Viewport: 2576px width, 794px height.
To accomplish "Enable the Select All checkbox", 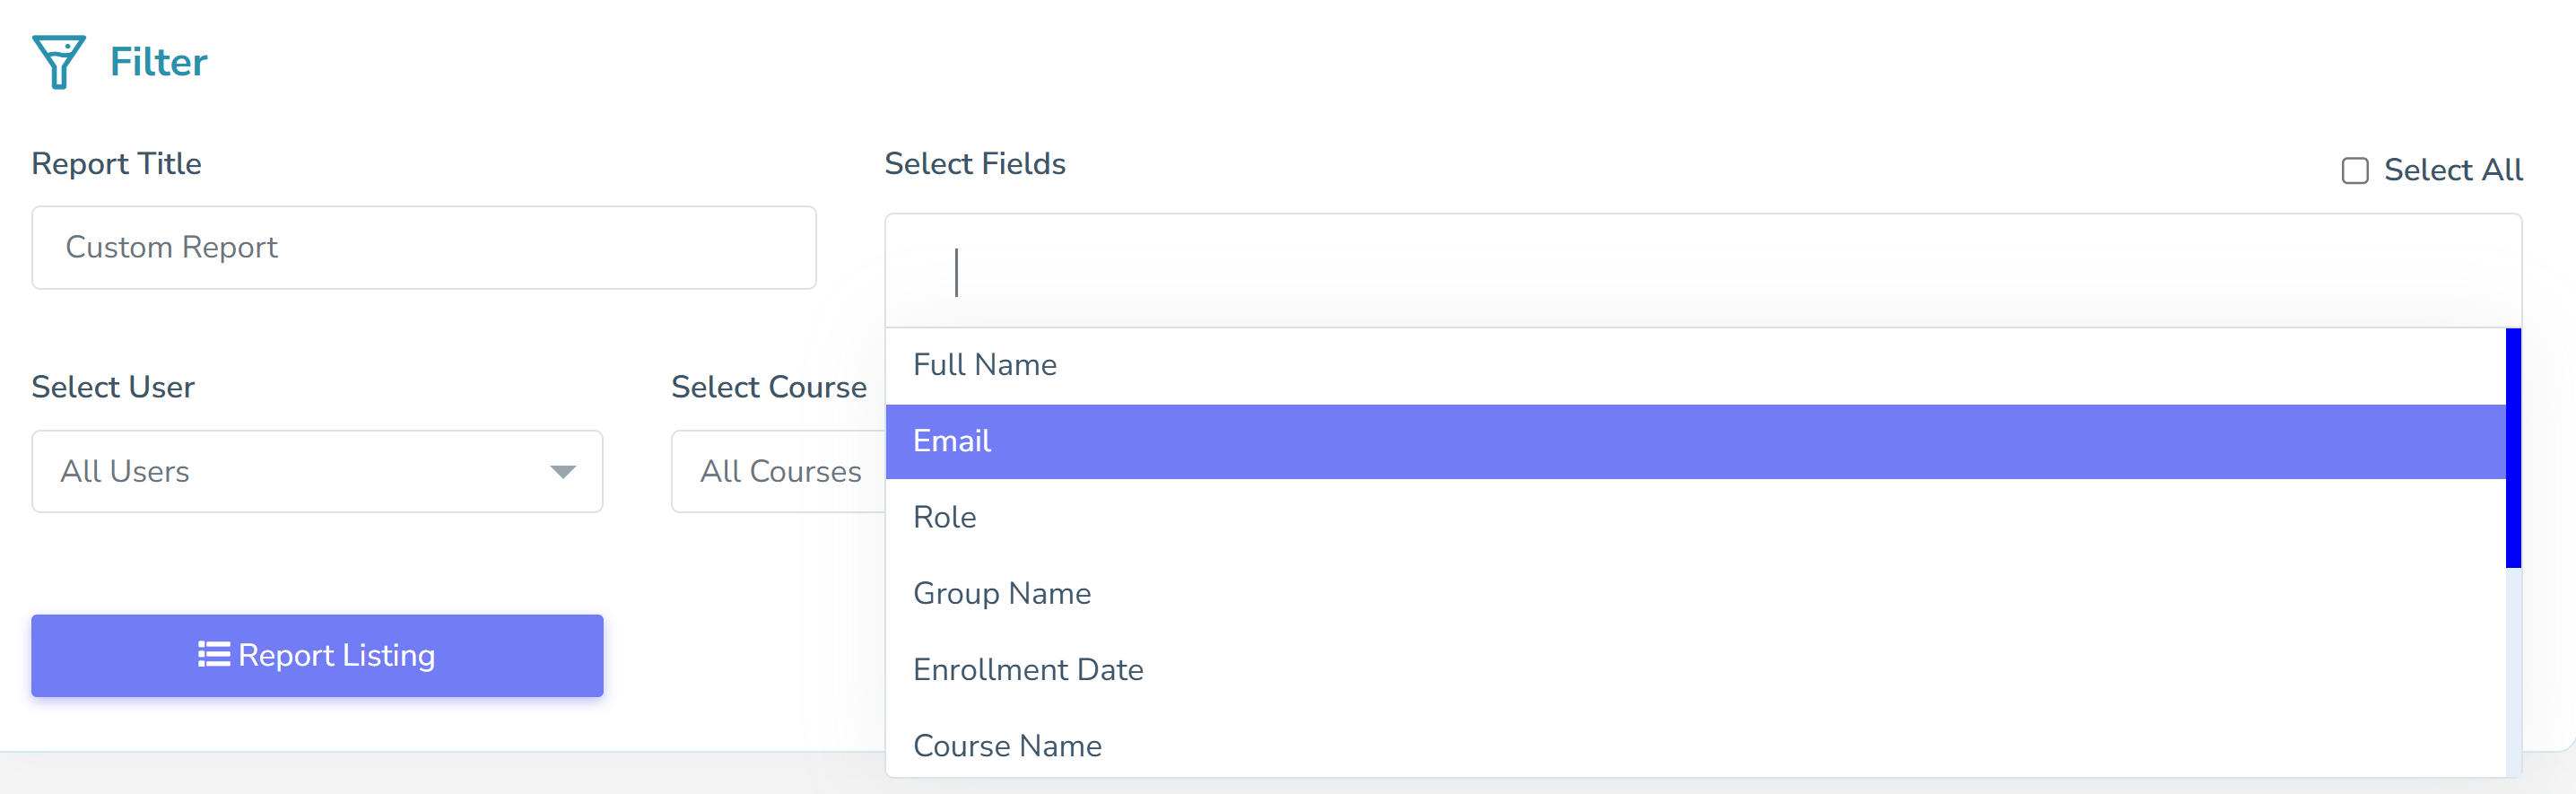I will tap(2355, 171).
